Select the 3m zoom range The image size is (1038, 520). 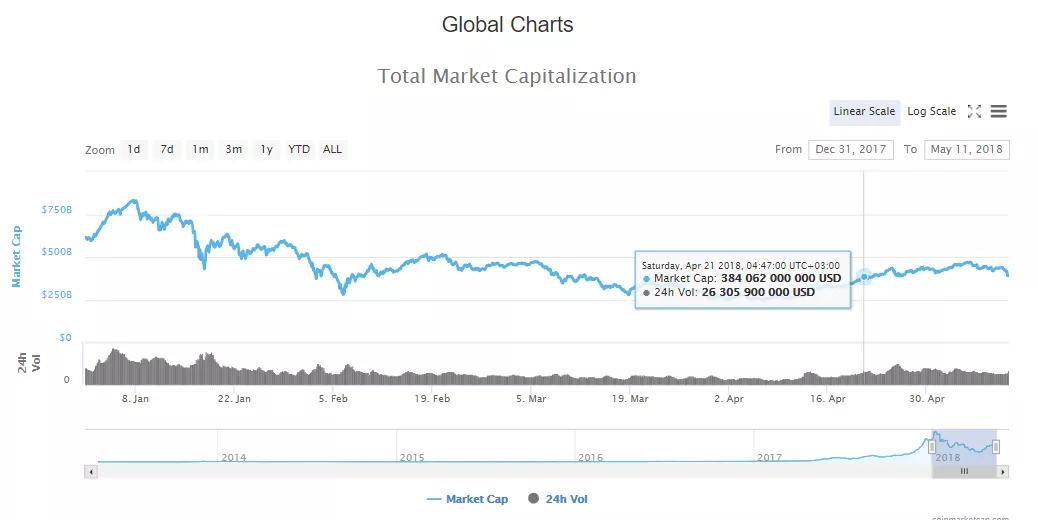coord(233,150)
